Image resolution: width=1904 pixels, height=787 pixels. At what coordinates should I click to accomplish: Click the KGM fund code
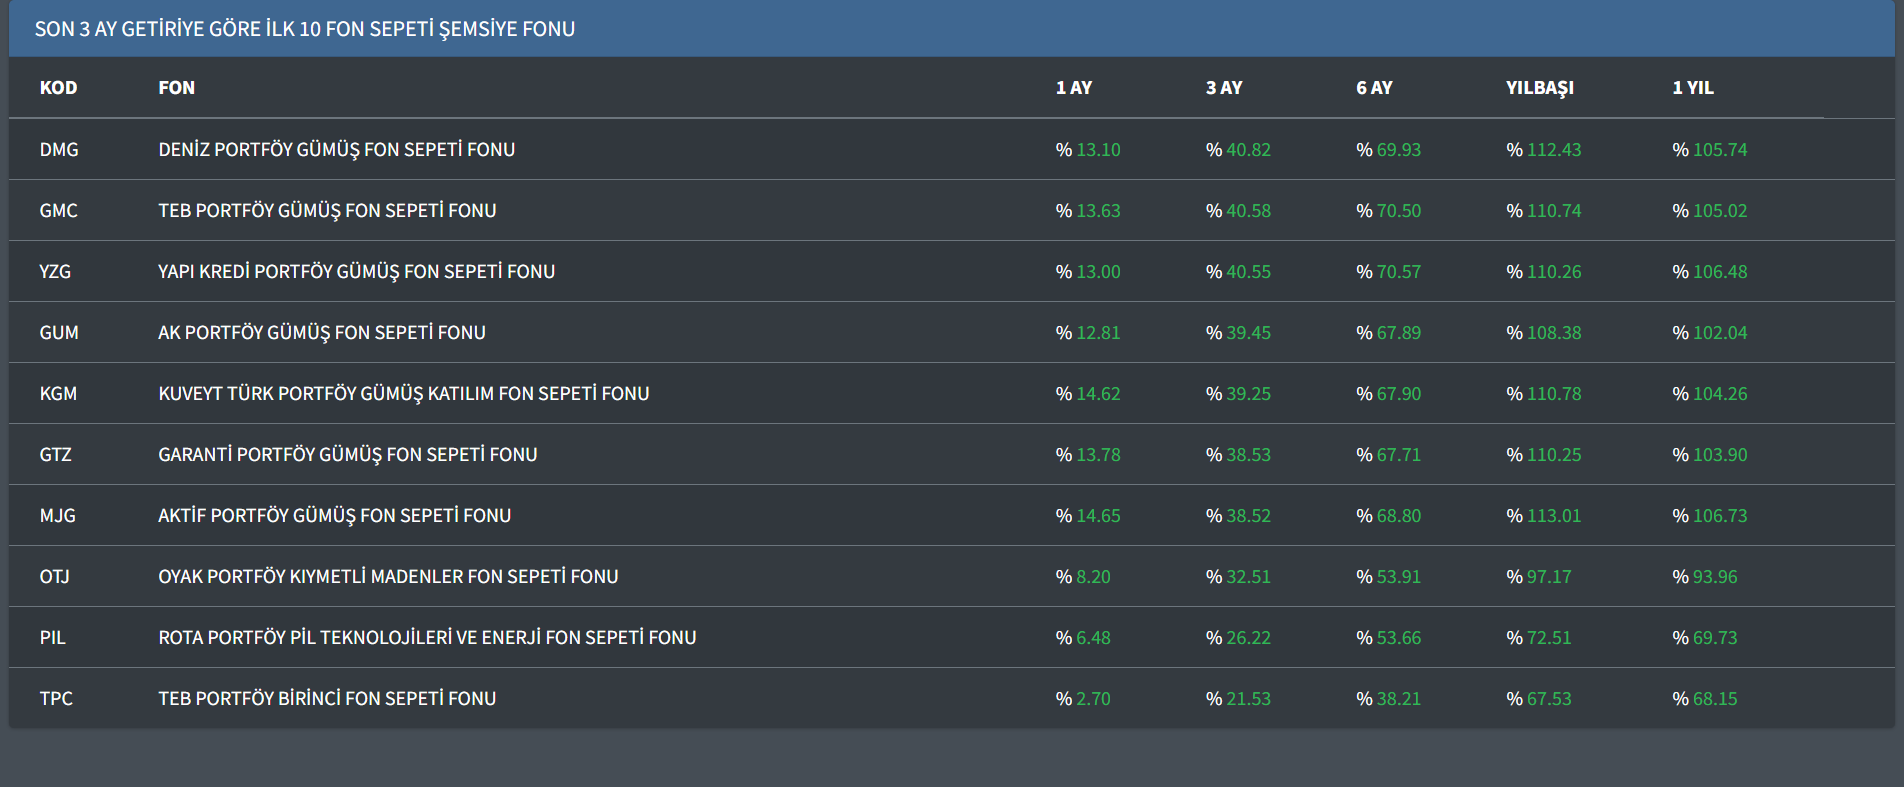pyautogui.click(x=58, y=394)
